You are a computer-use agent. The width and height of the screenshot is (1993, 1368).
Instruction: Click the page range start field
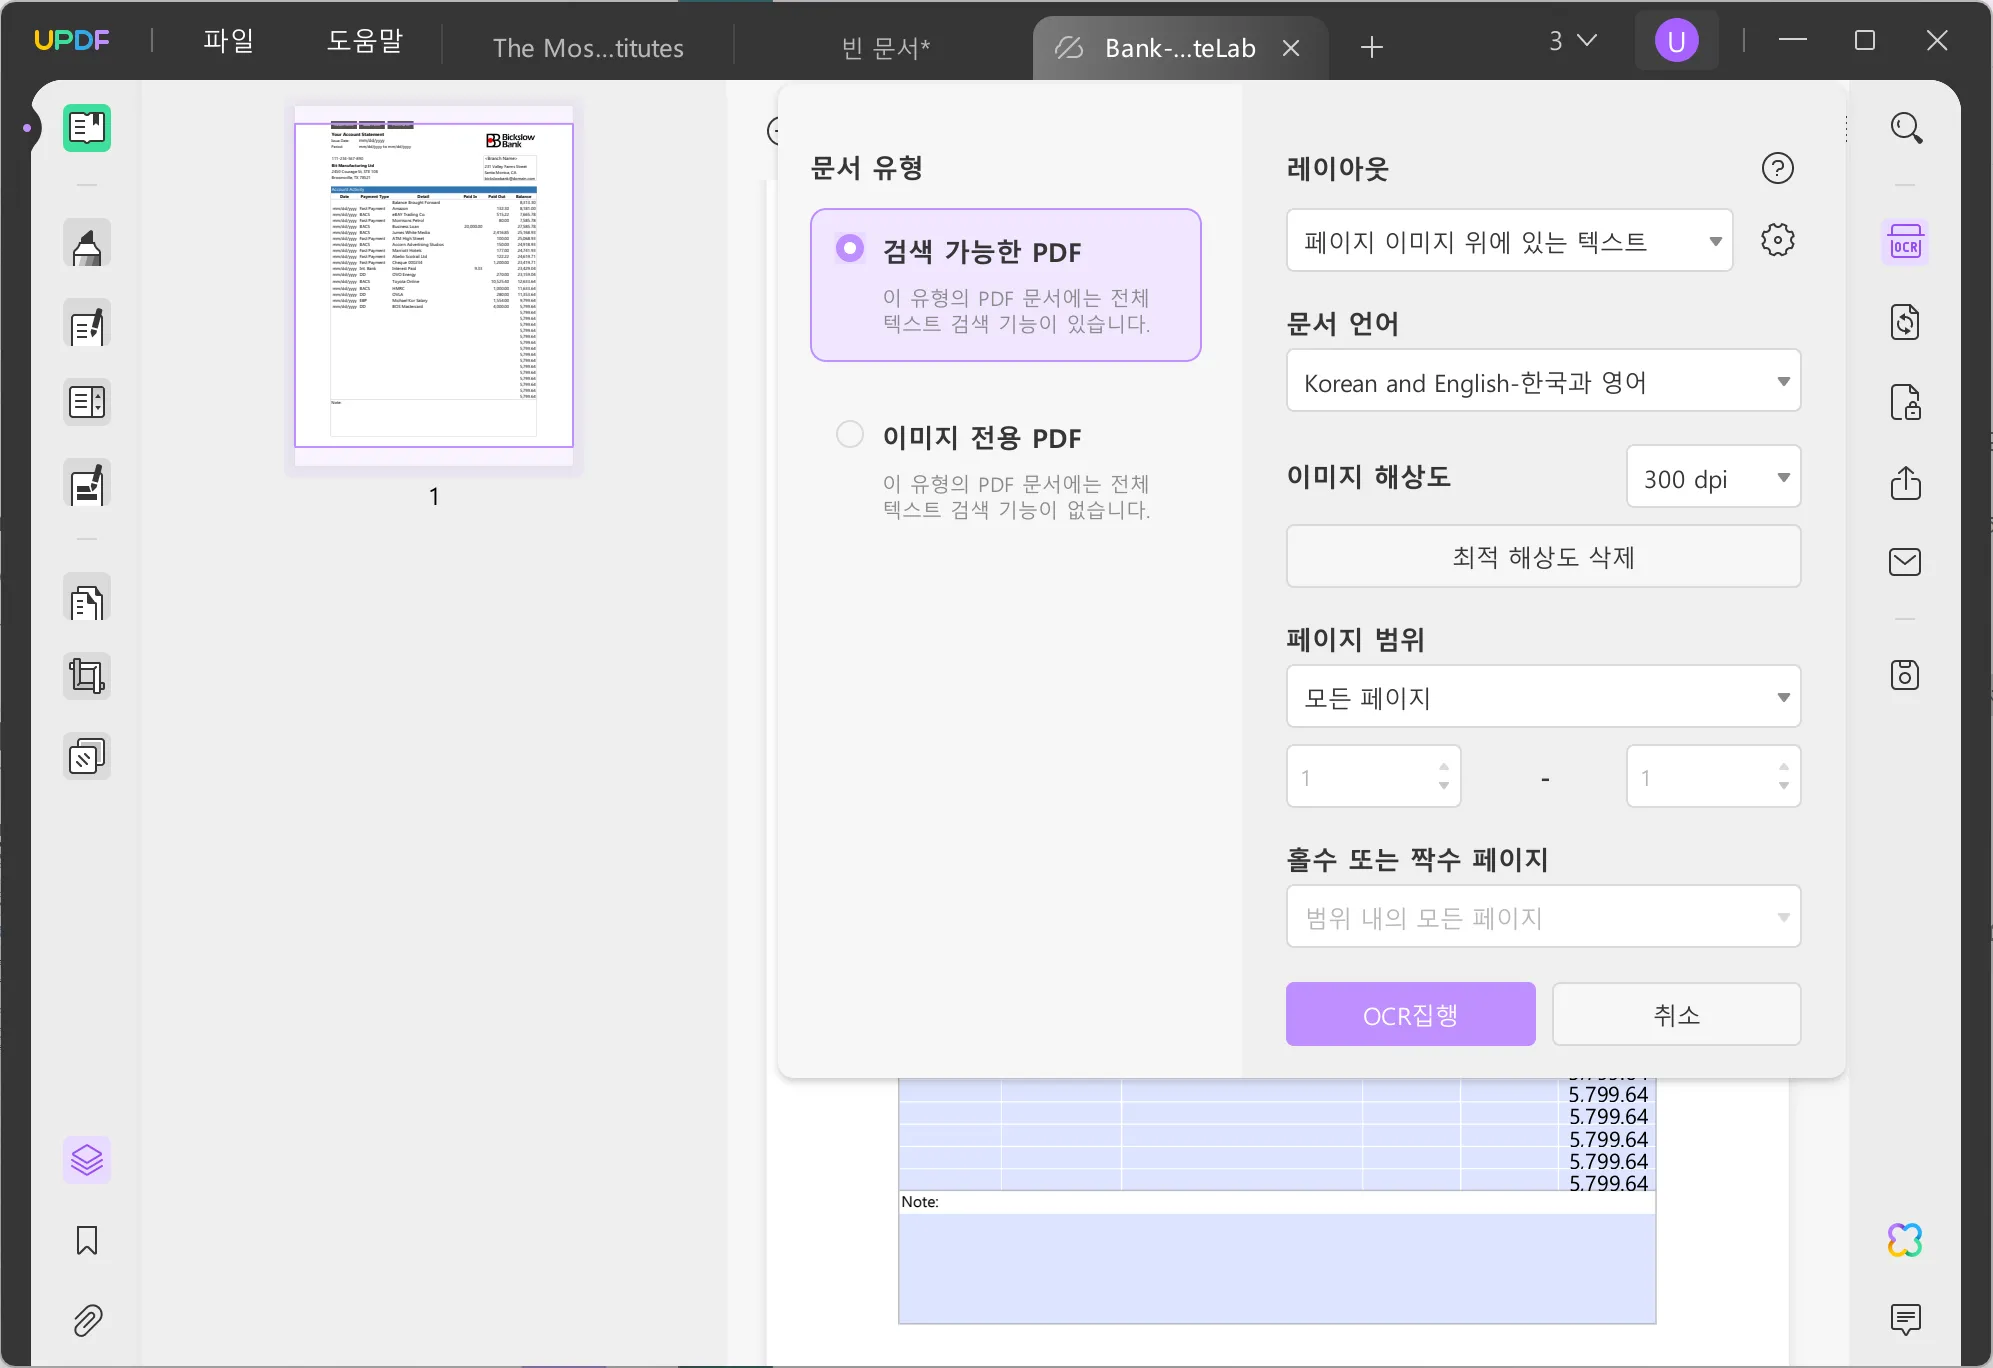click(x=1373, y=776)
